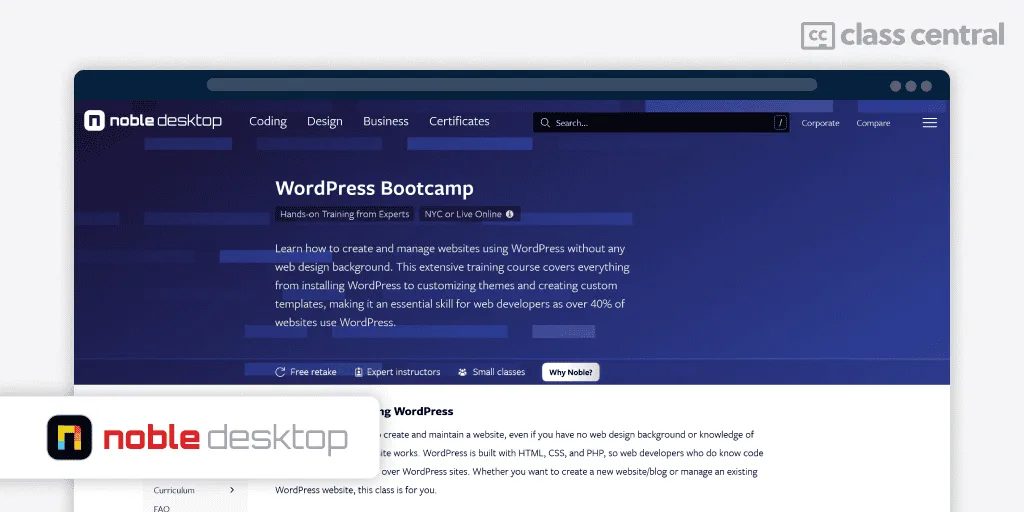Viewport: 1024px width, 512px height.
Task: Click the Why Noble? button
Action: [x=571, y=372]
